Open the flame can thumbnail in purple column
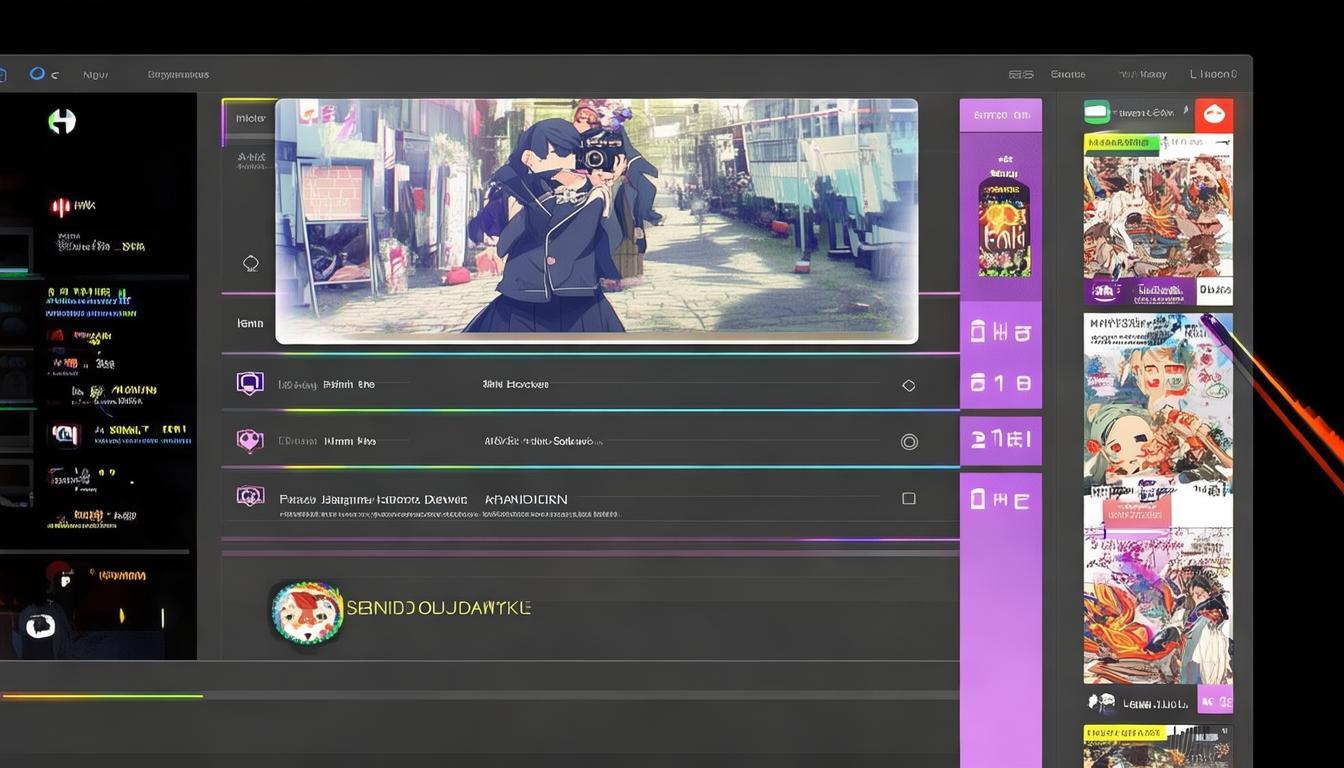1344x768 pixels. (1003, 226)
